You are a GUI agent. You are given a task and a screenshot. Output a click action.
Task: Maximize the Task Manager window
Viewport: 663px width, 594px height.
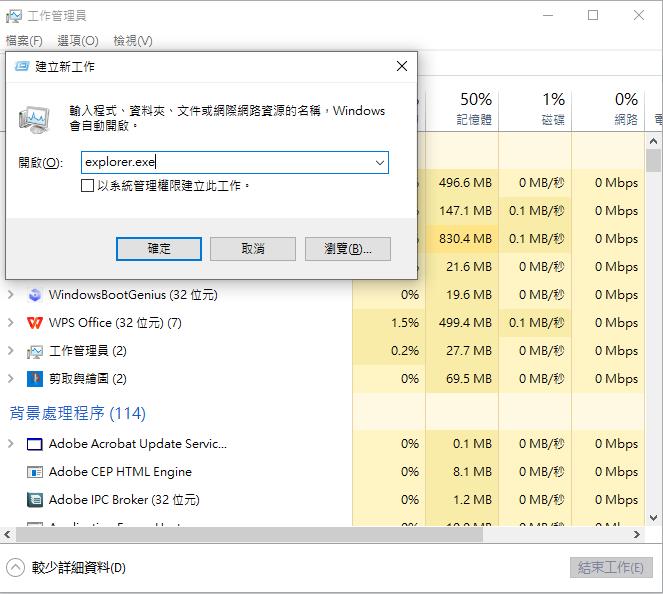[x=593, y=15]
